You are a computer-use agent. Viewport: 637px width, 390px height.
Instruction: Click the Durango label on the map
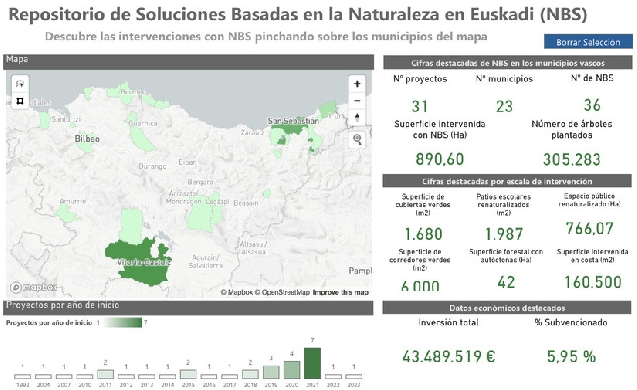tap(152, 166)
